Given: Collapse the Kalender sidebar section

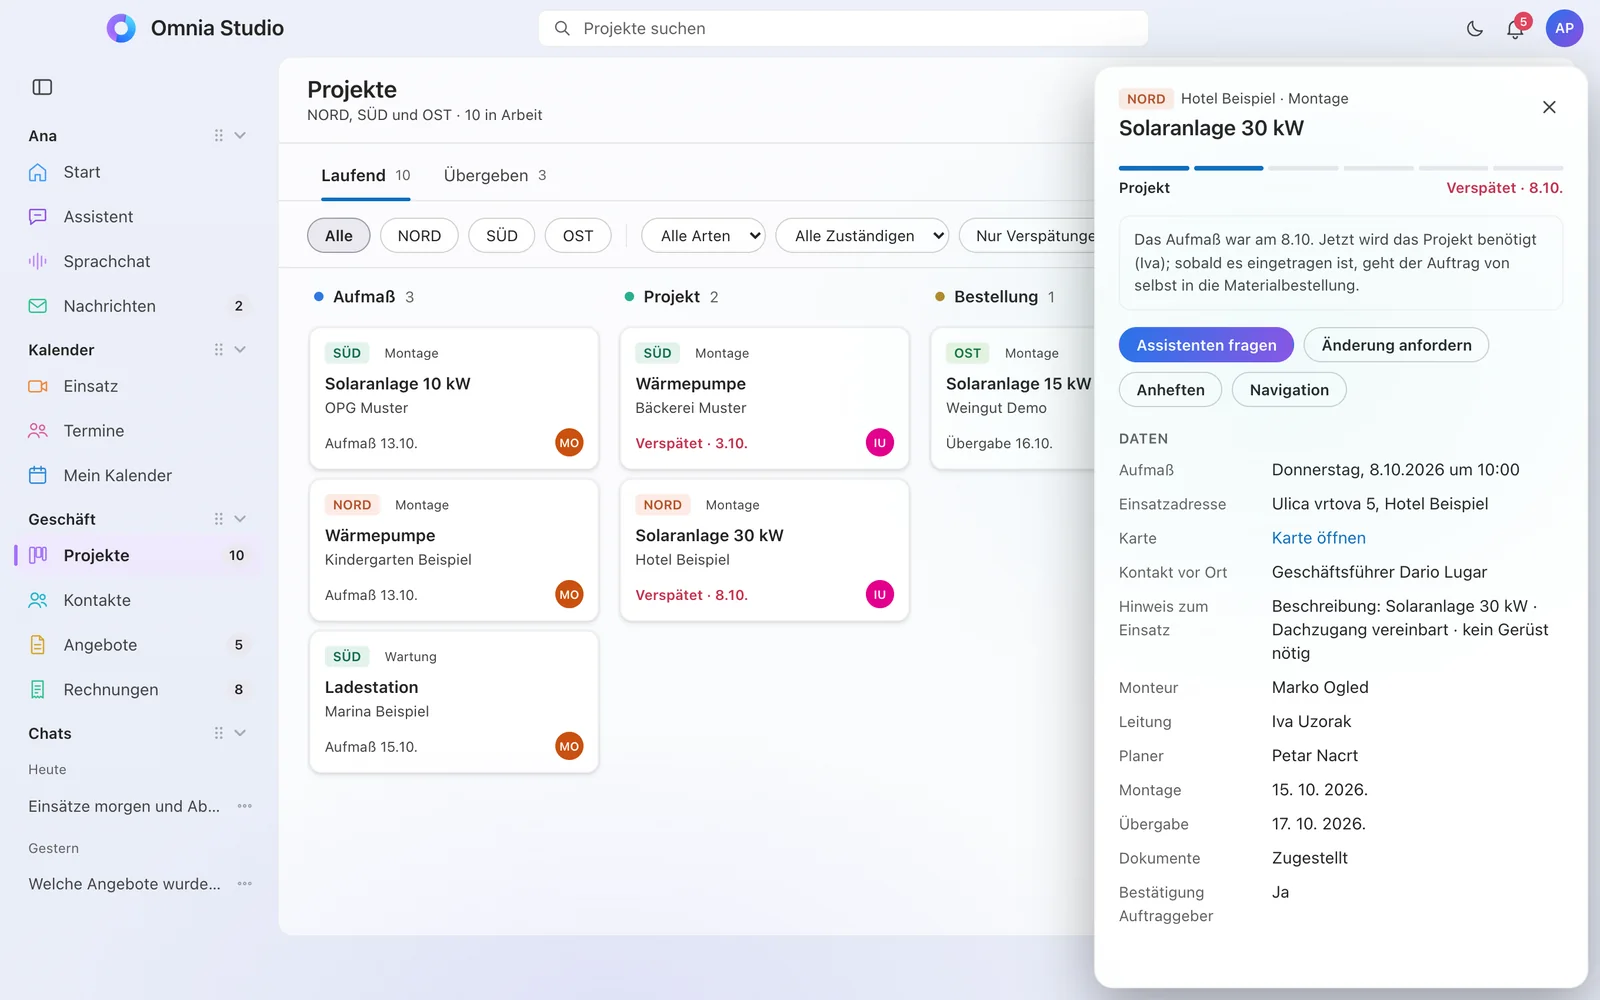Looking at the screenshot, I should coord(240,350).
